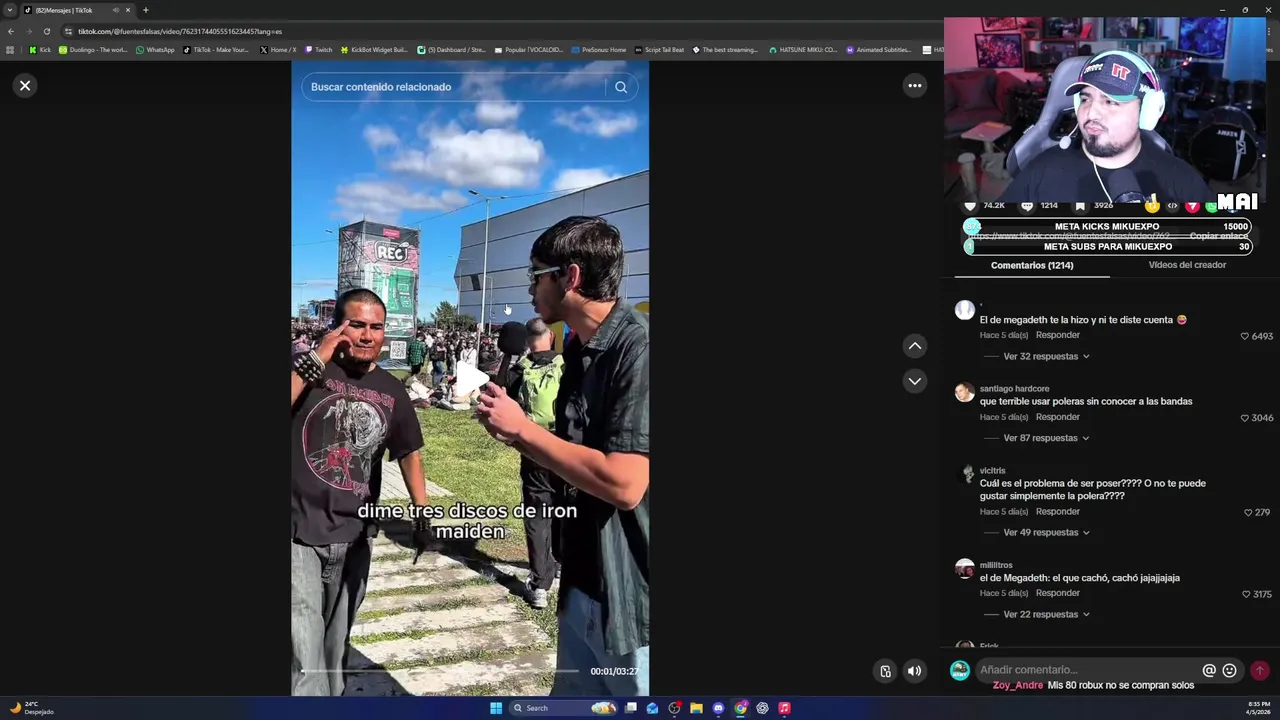This screenshot has width=1280, height=720.
Task: Expand Ver 32 respuestas
Action: tap(1046, 356)
